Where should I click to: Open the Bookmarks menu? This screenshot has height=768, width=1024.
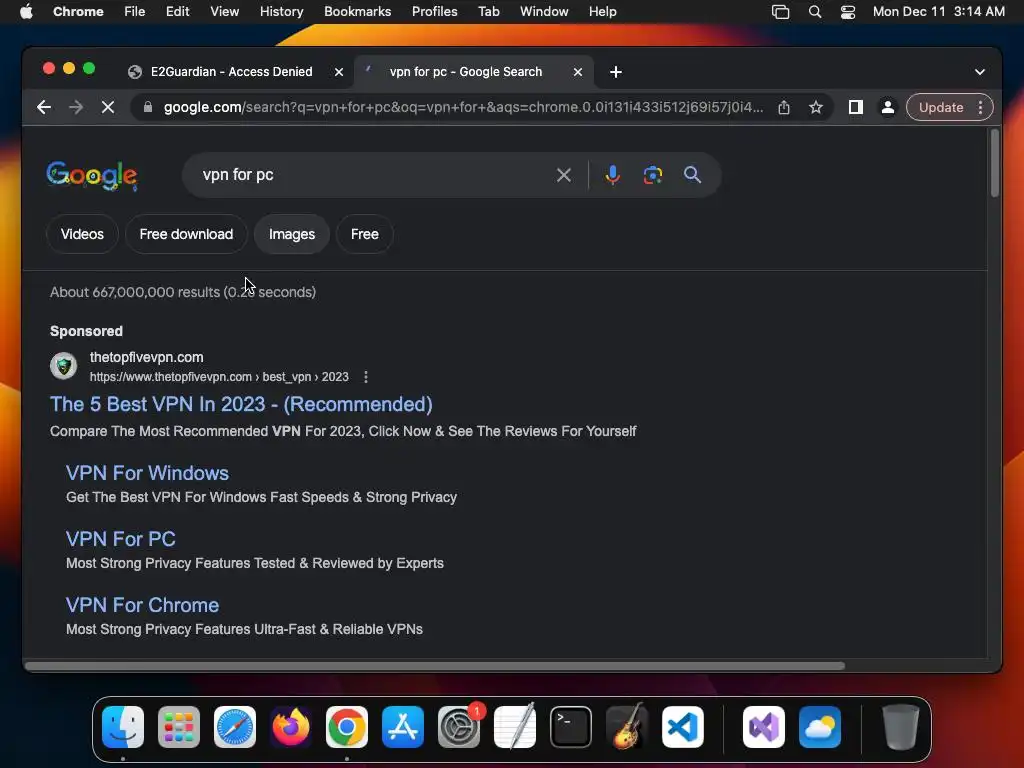(x=357, y=12)
